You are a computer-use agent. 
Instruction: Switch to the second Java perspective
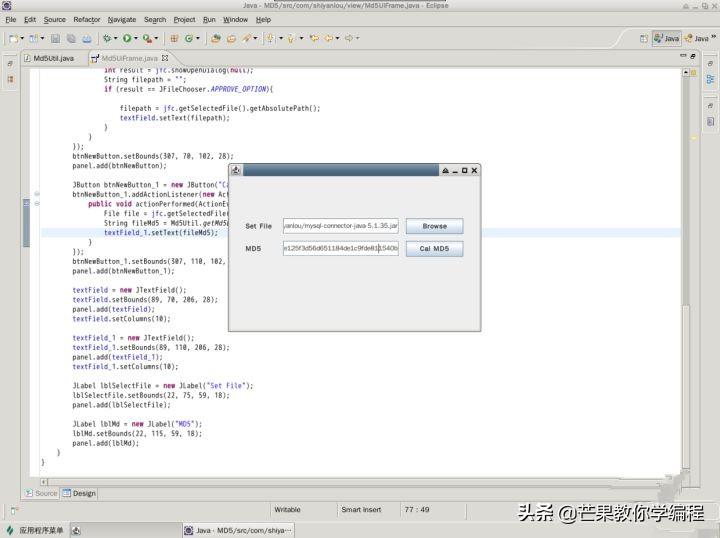[697, 39]
